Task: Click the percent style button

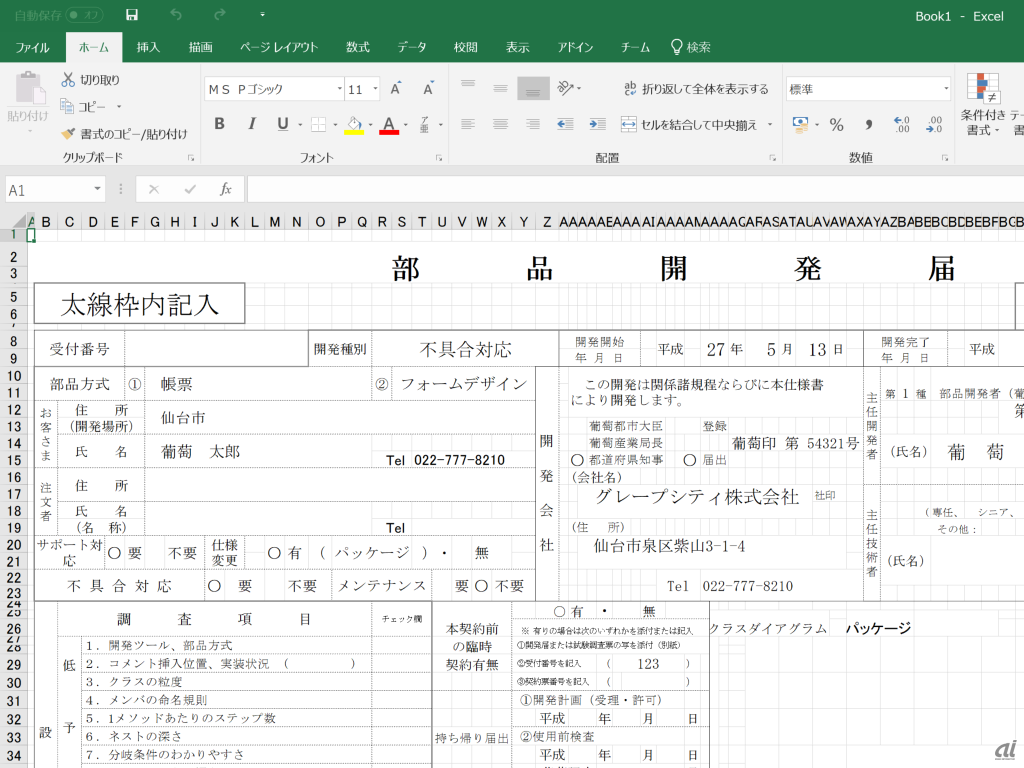Action: [x=837, y=125]
